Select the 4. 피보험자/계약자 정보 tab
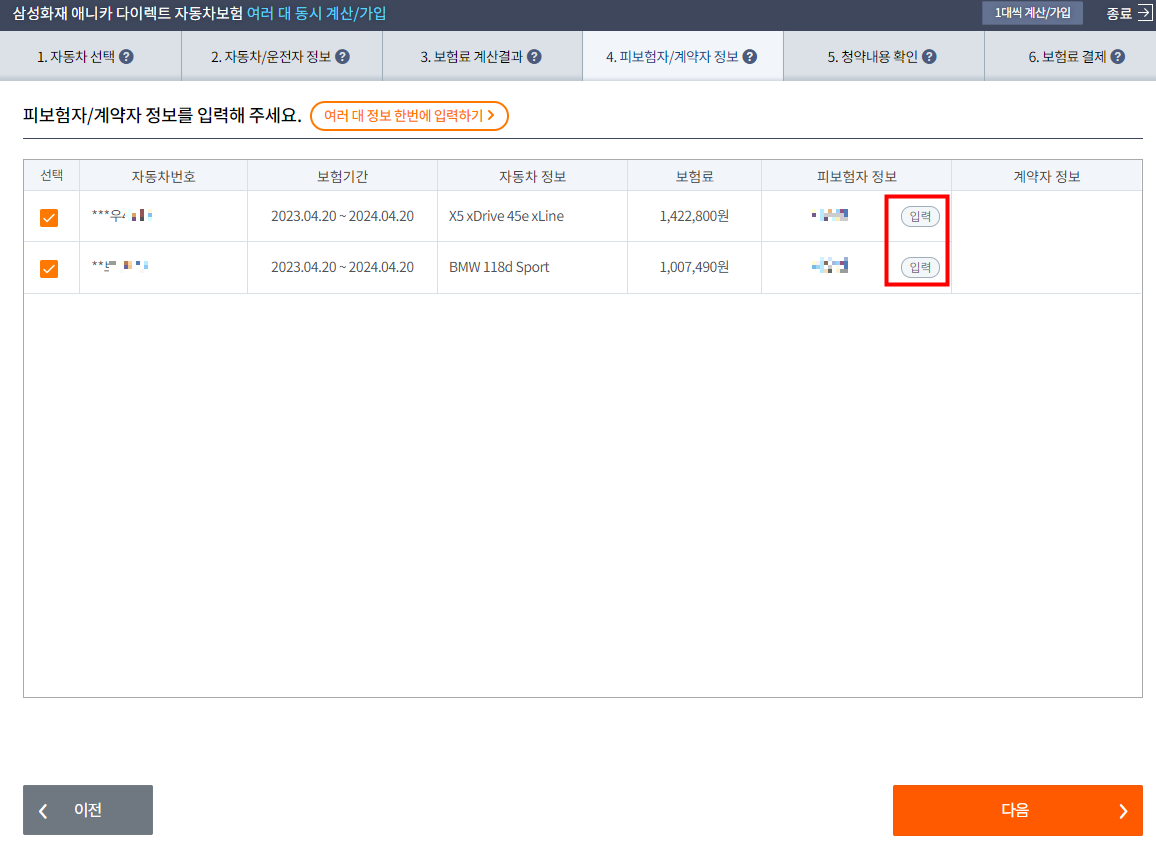1156x849 pixels. (x=682, y=57)
